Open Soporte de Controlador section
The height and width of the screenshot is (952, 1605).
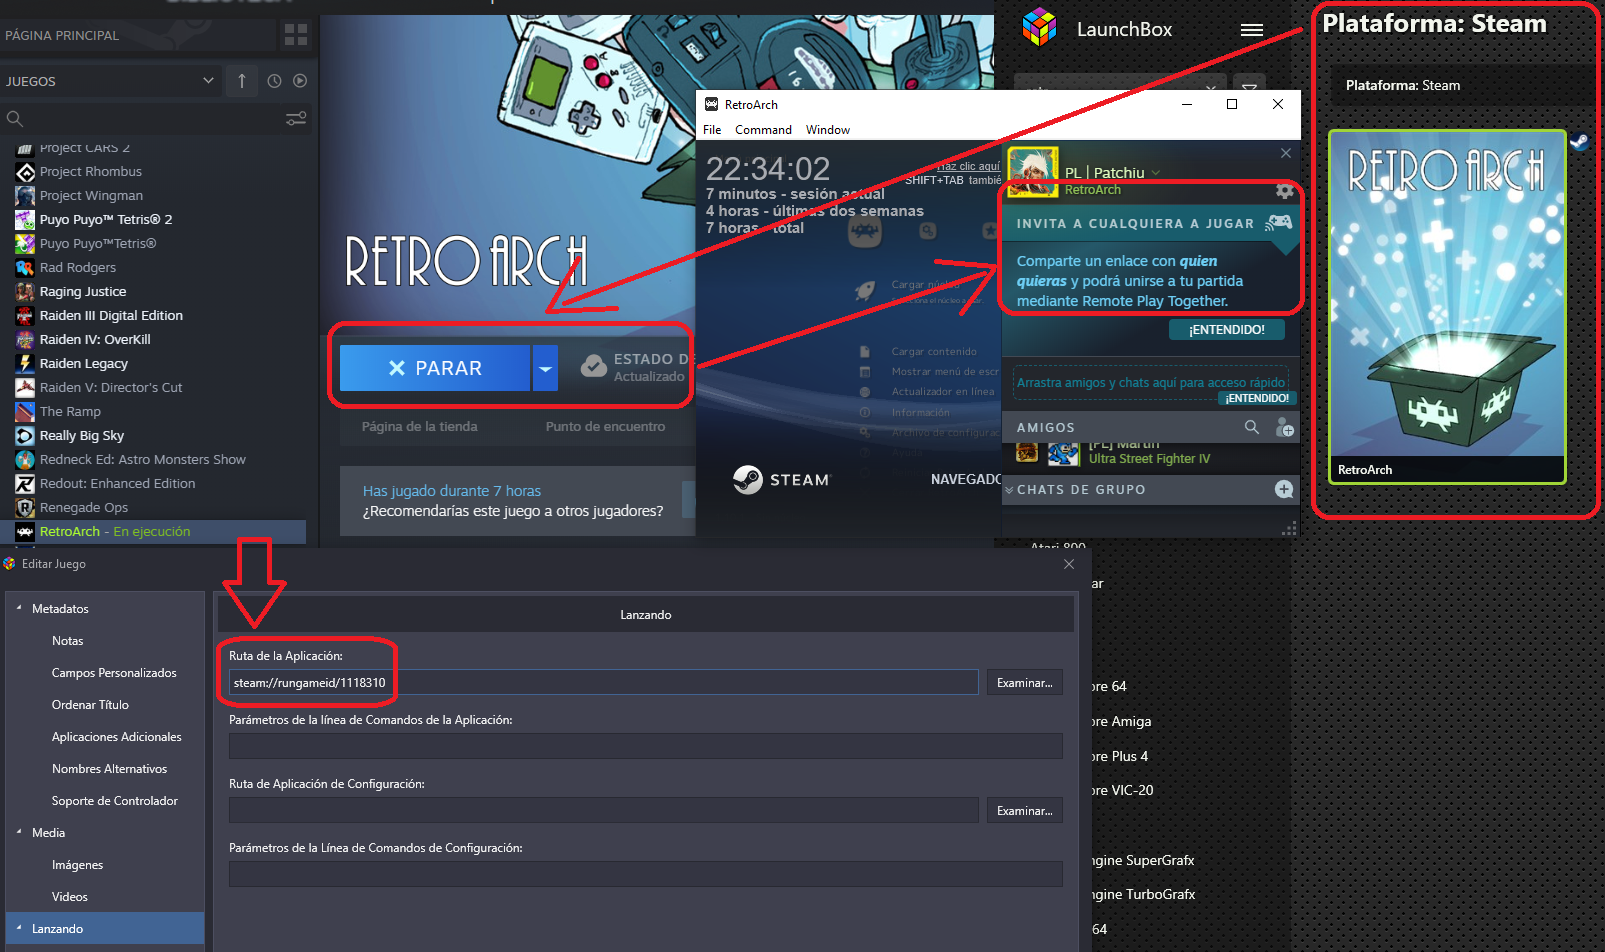pos(115,801)
